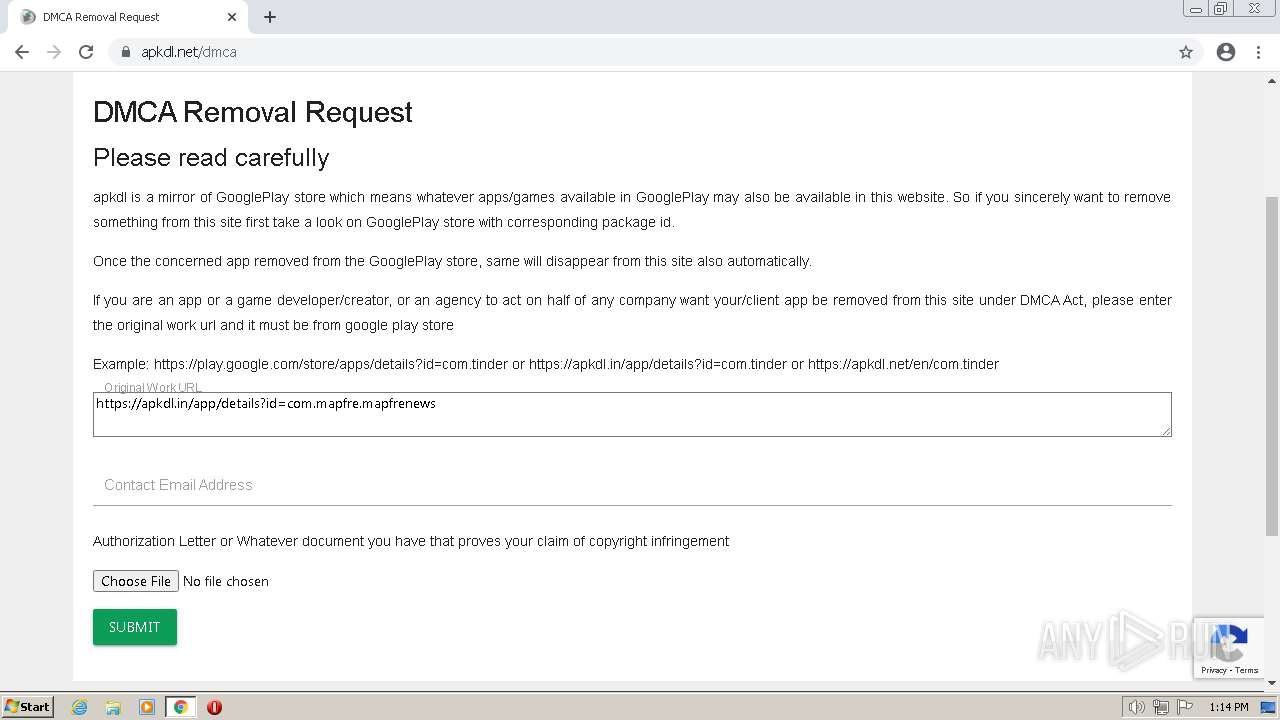
Task: Open the Windows Start menu
Action: pos(27,707)
